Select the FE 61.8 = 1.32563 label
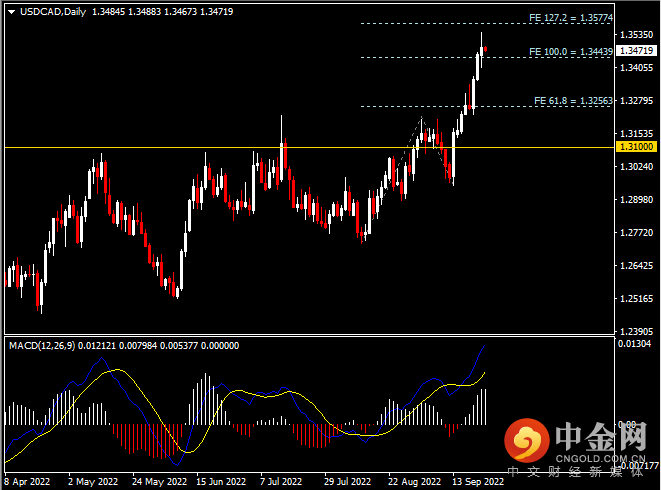This screenshot has height=490, width=661. pos(573,101)
